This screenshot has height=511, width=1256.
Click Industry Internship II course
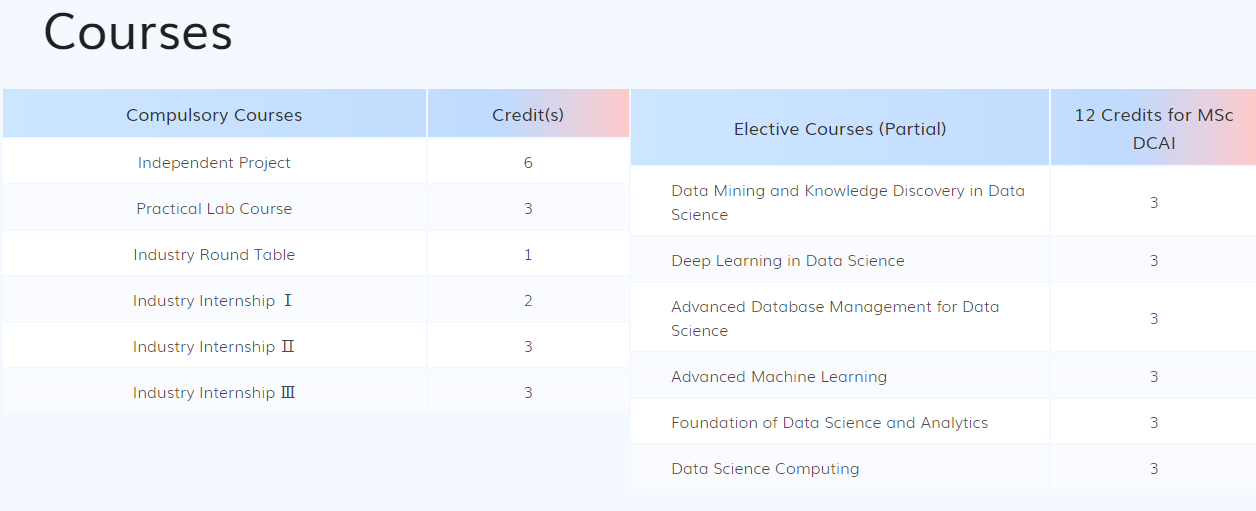[214, 346]
